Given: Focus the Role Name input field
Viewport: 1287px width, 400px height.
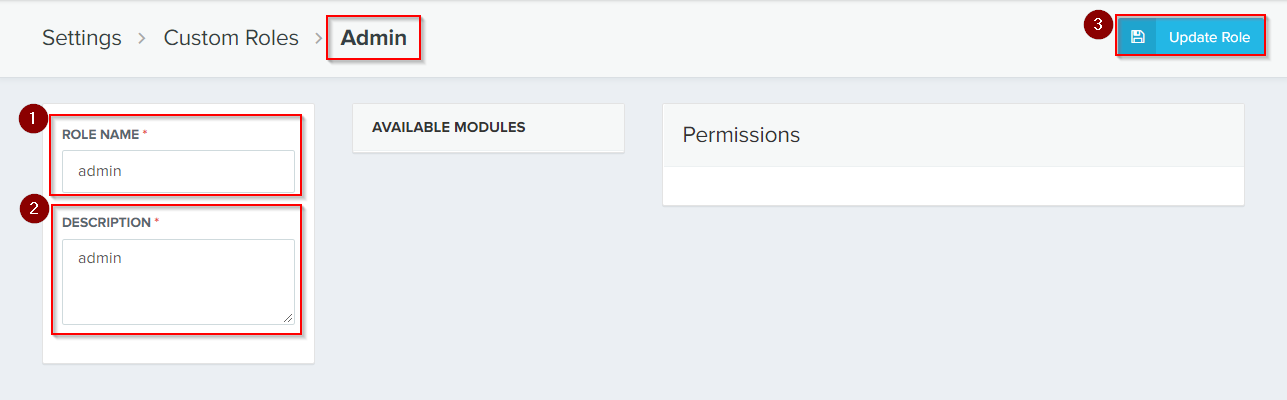Looking at the screenshot, I should pos(178,171).
